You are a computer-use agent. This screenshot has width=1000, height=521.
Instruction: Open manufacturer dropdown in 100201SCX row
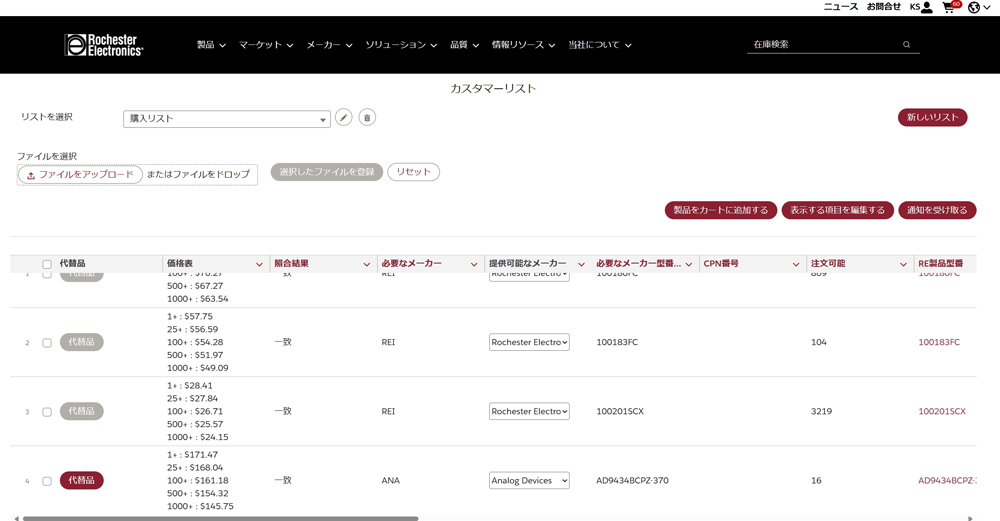[x=529, y=411]
